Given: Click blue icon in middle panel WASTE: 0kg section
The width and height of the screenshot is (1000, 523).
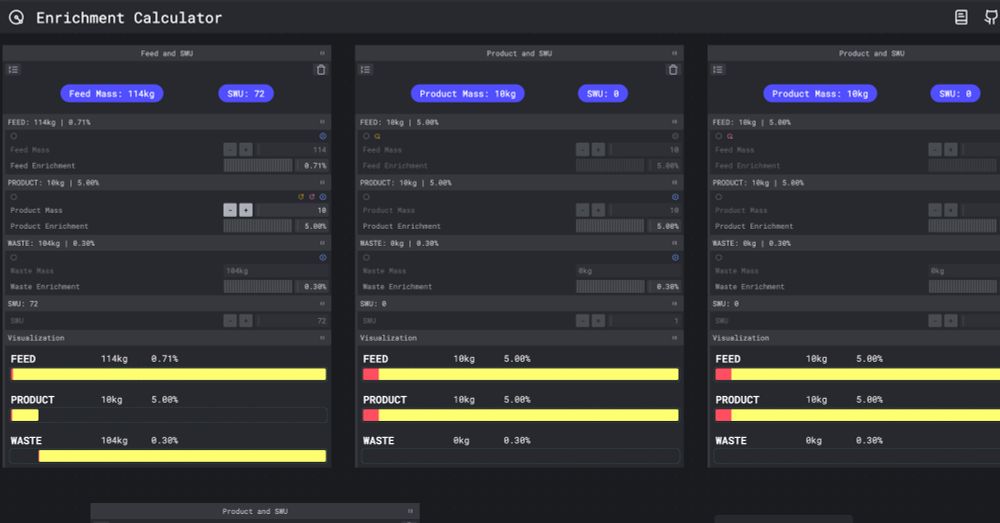Looking at the screenshot, I should (675, 257).
